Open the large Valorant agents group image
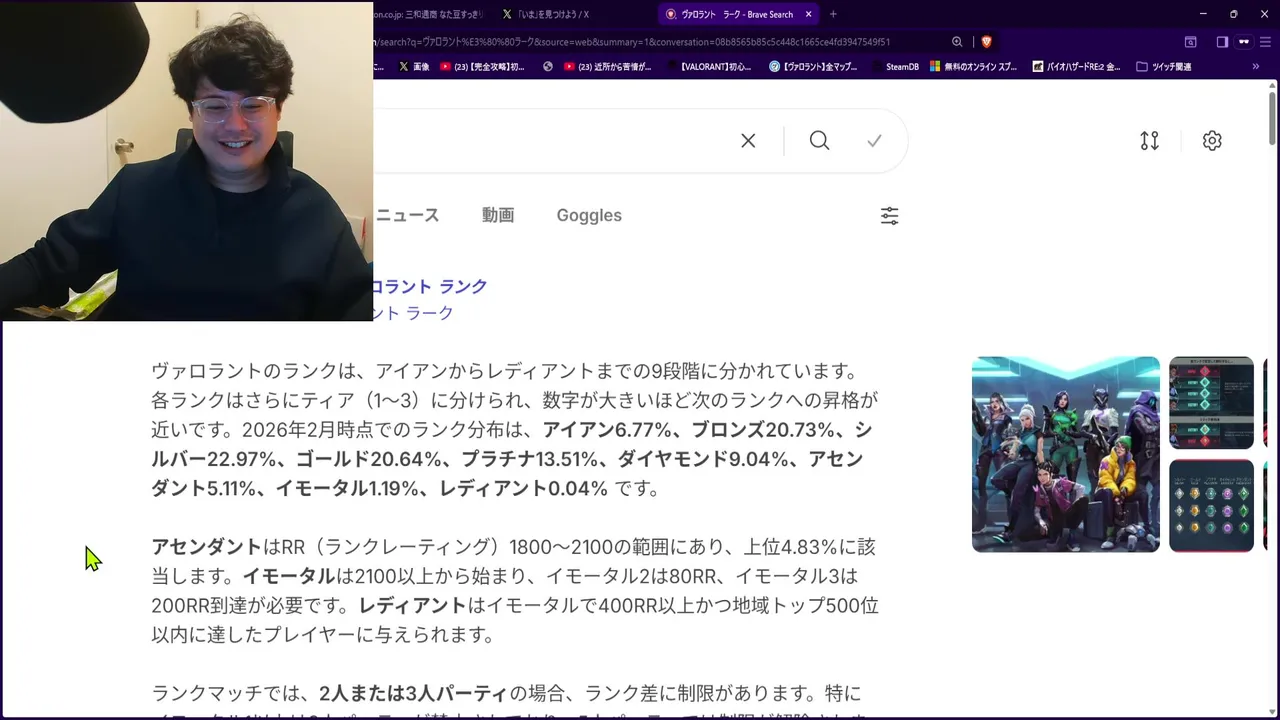This screenshot has height=720, width=1280. click(x=1066, y=454)
